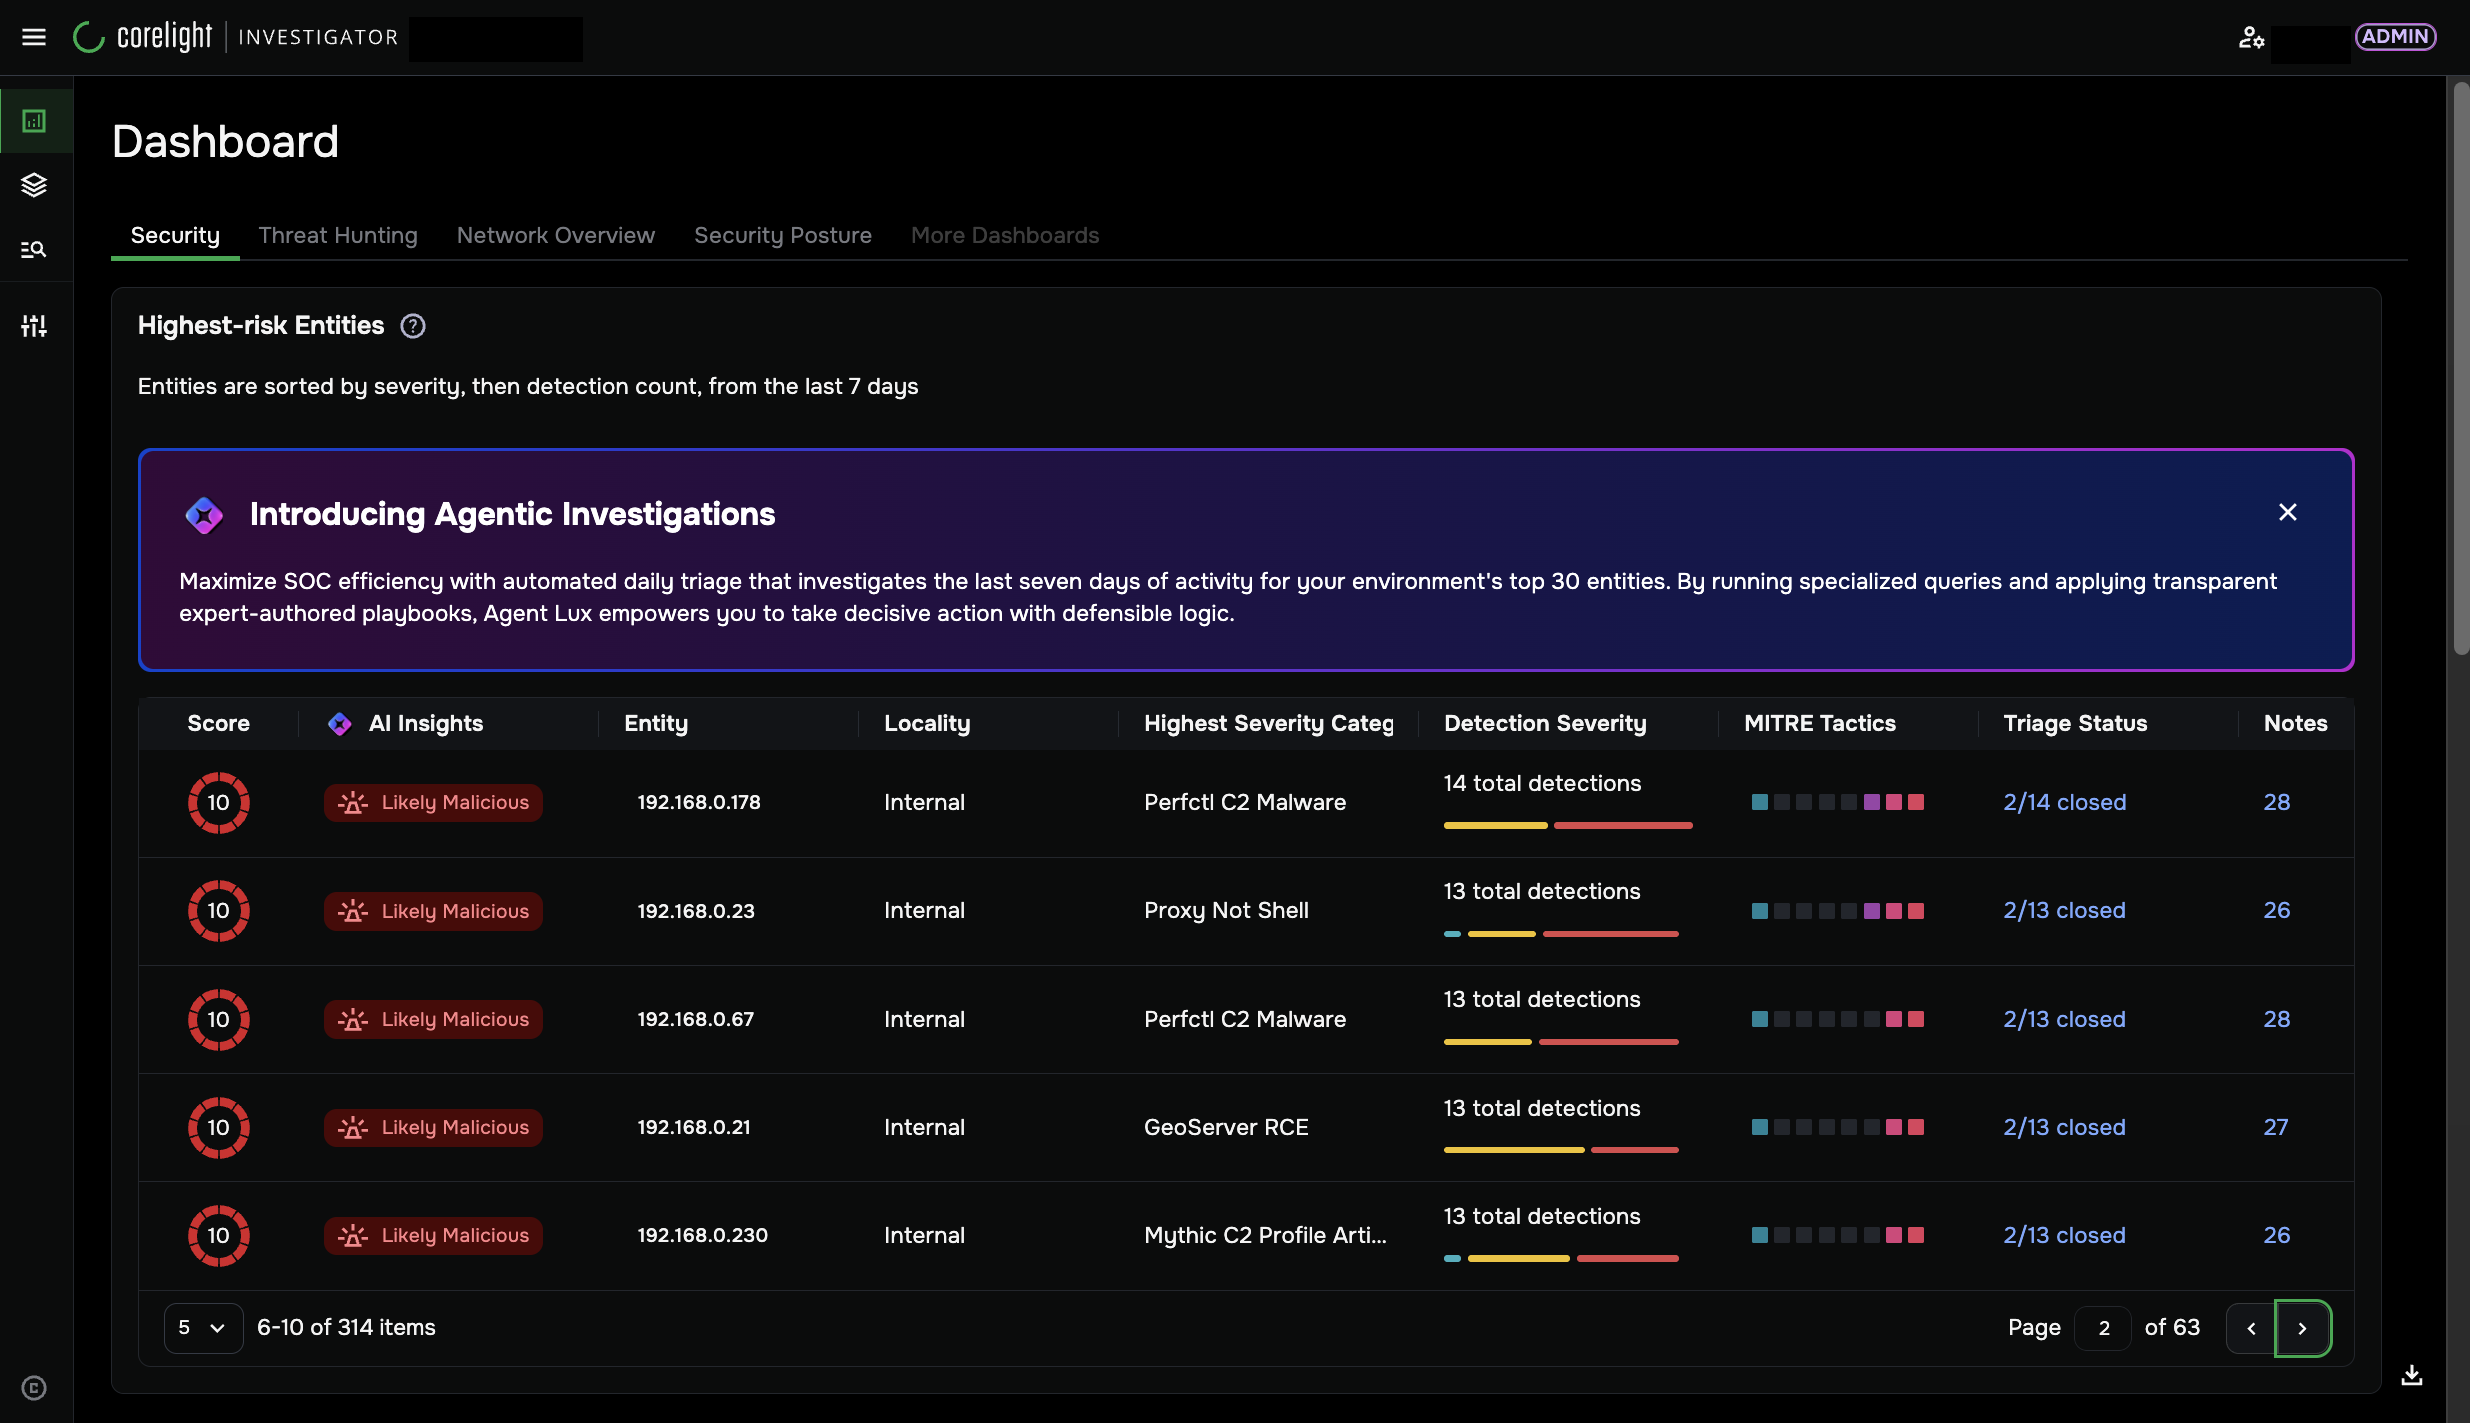The height and width of the screenshot is (1423, 2470).
Task: Click the MITRE Tactics column header
Action: pyautogui.click(x=1820, y=723)
